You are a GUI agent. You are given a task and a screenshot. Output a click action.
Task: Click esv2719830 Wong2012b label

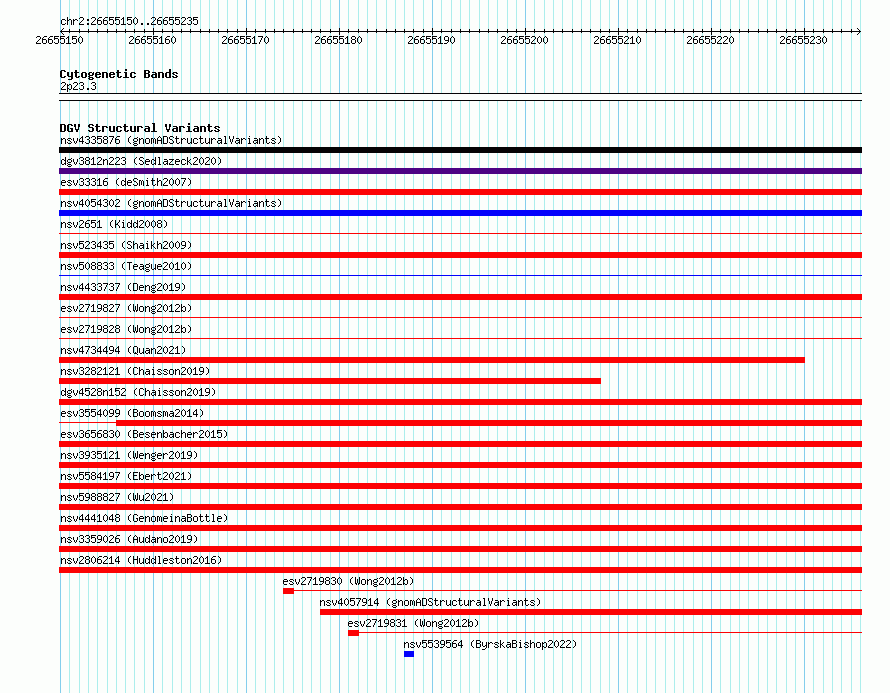[x=349, y=581]
